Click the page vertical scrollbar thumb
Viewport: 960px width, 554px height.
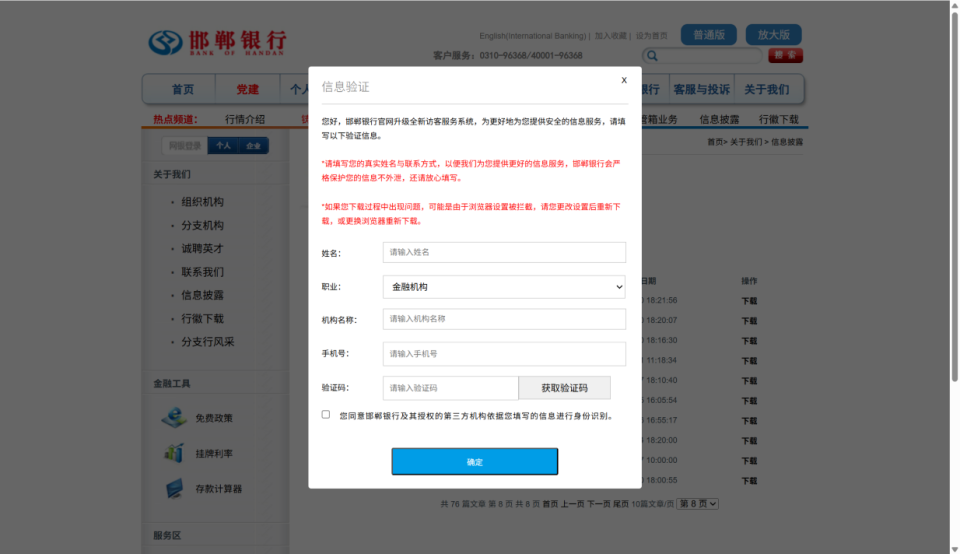click(954, 196)
